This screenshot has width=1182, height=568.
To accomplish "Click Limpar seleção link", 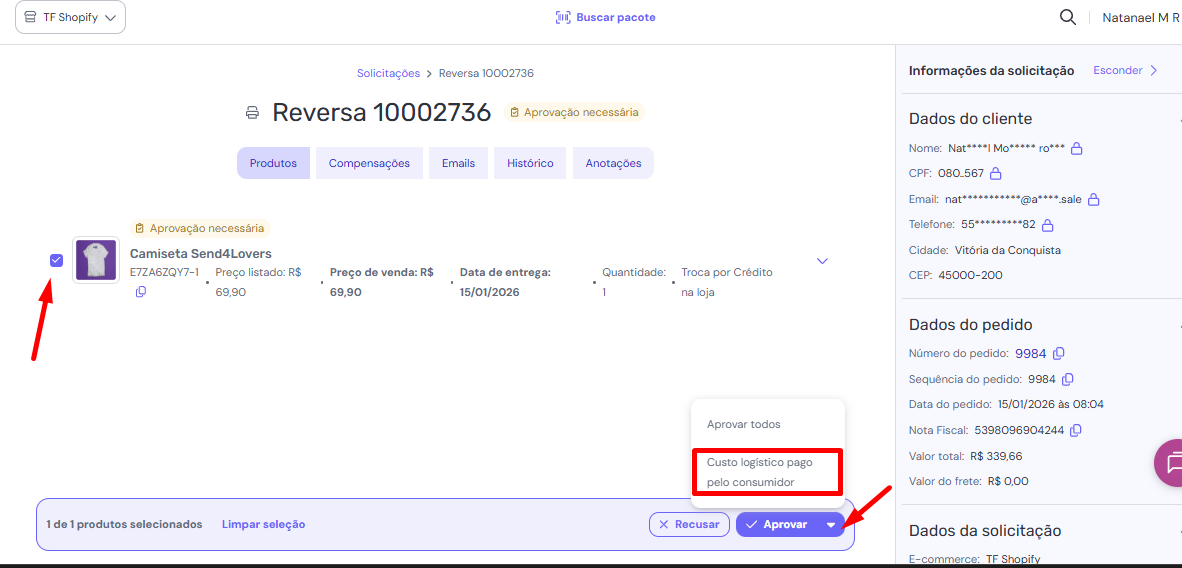I will 263,524.
